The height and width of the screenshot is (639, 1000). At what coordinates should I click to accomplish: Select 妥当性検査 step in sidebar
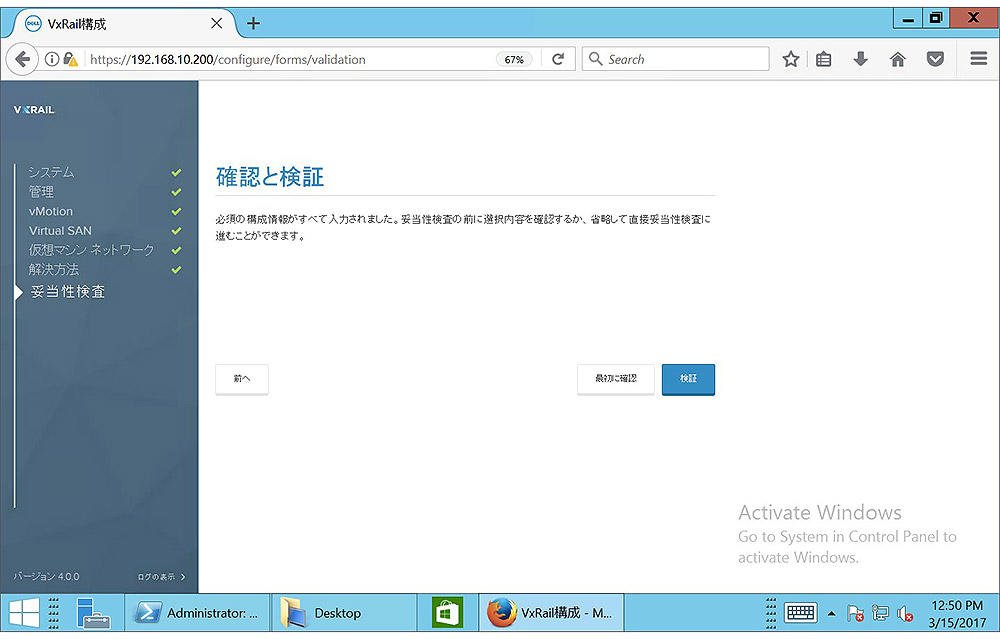point(68,292)
